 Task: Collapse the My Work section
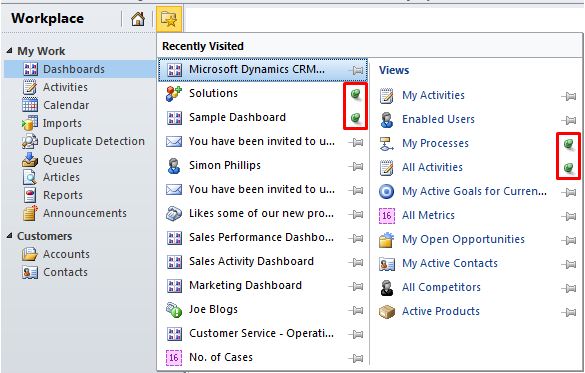click(10, 51)
